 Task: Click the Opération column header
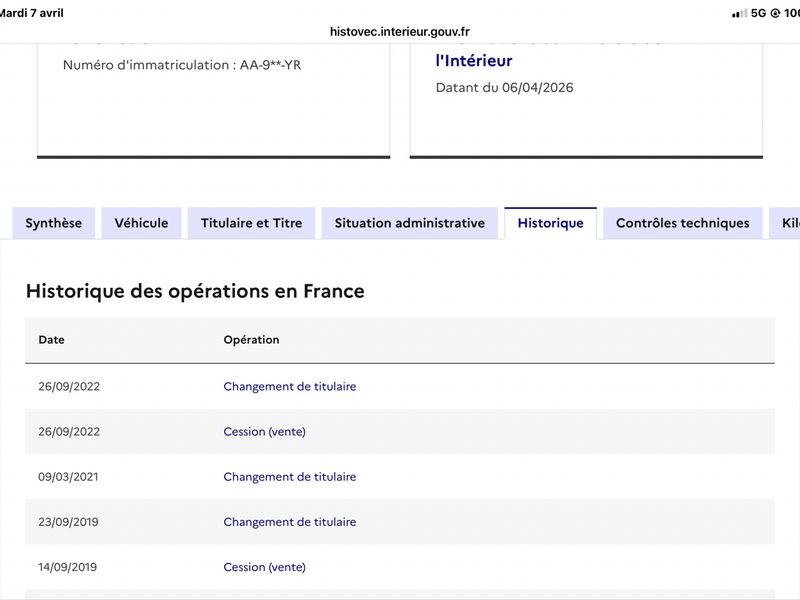(x=251, y=340)
